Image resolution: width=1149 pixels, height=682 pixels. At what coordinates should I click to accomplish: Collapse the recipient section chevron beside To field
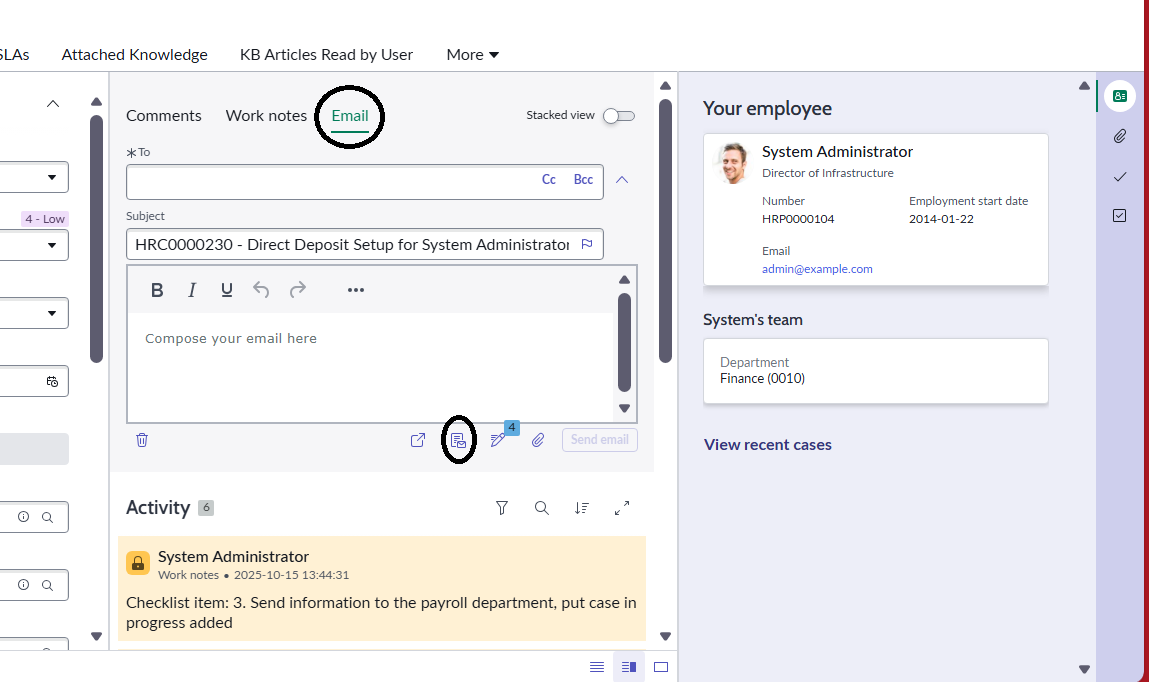click(x=622, y=179)
